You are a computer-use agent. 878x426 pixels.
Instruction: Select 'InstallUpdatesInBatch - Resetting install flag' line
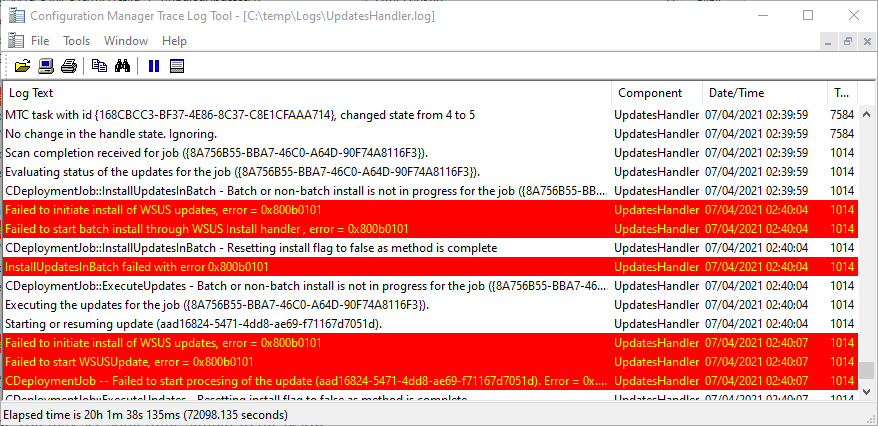click(x=430, y=248)
